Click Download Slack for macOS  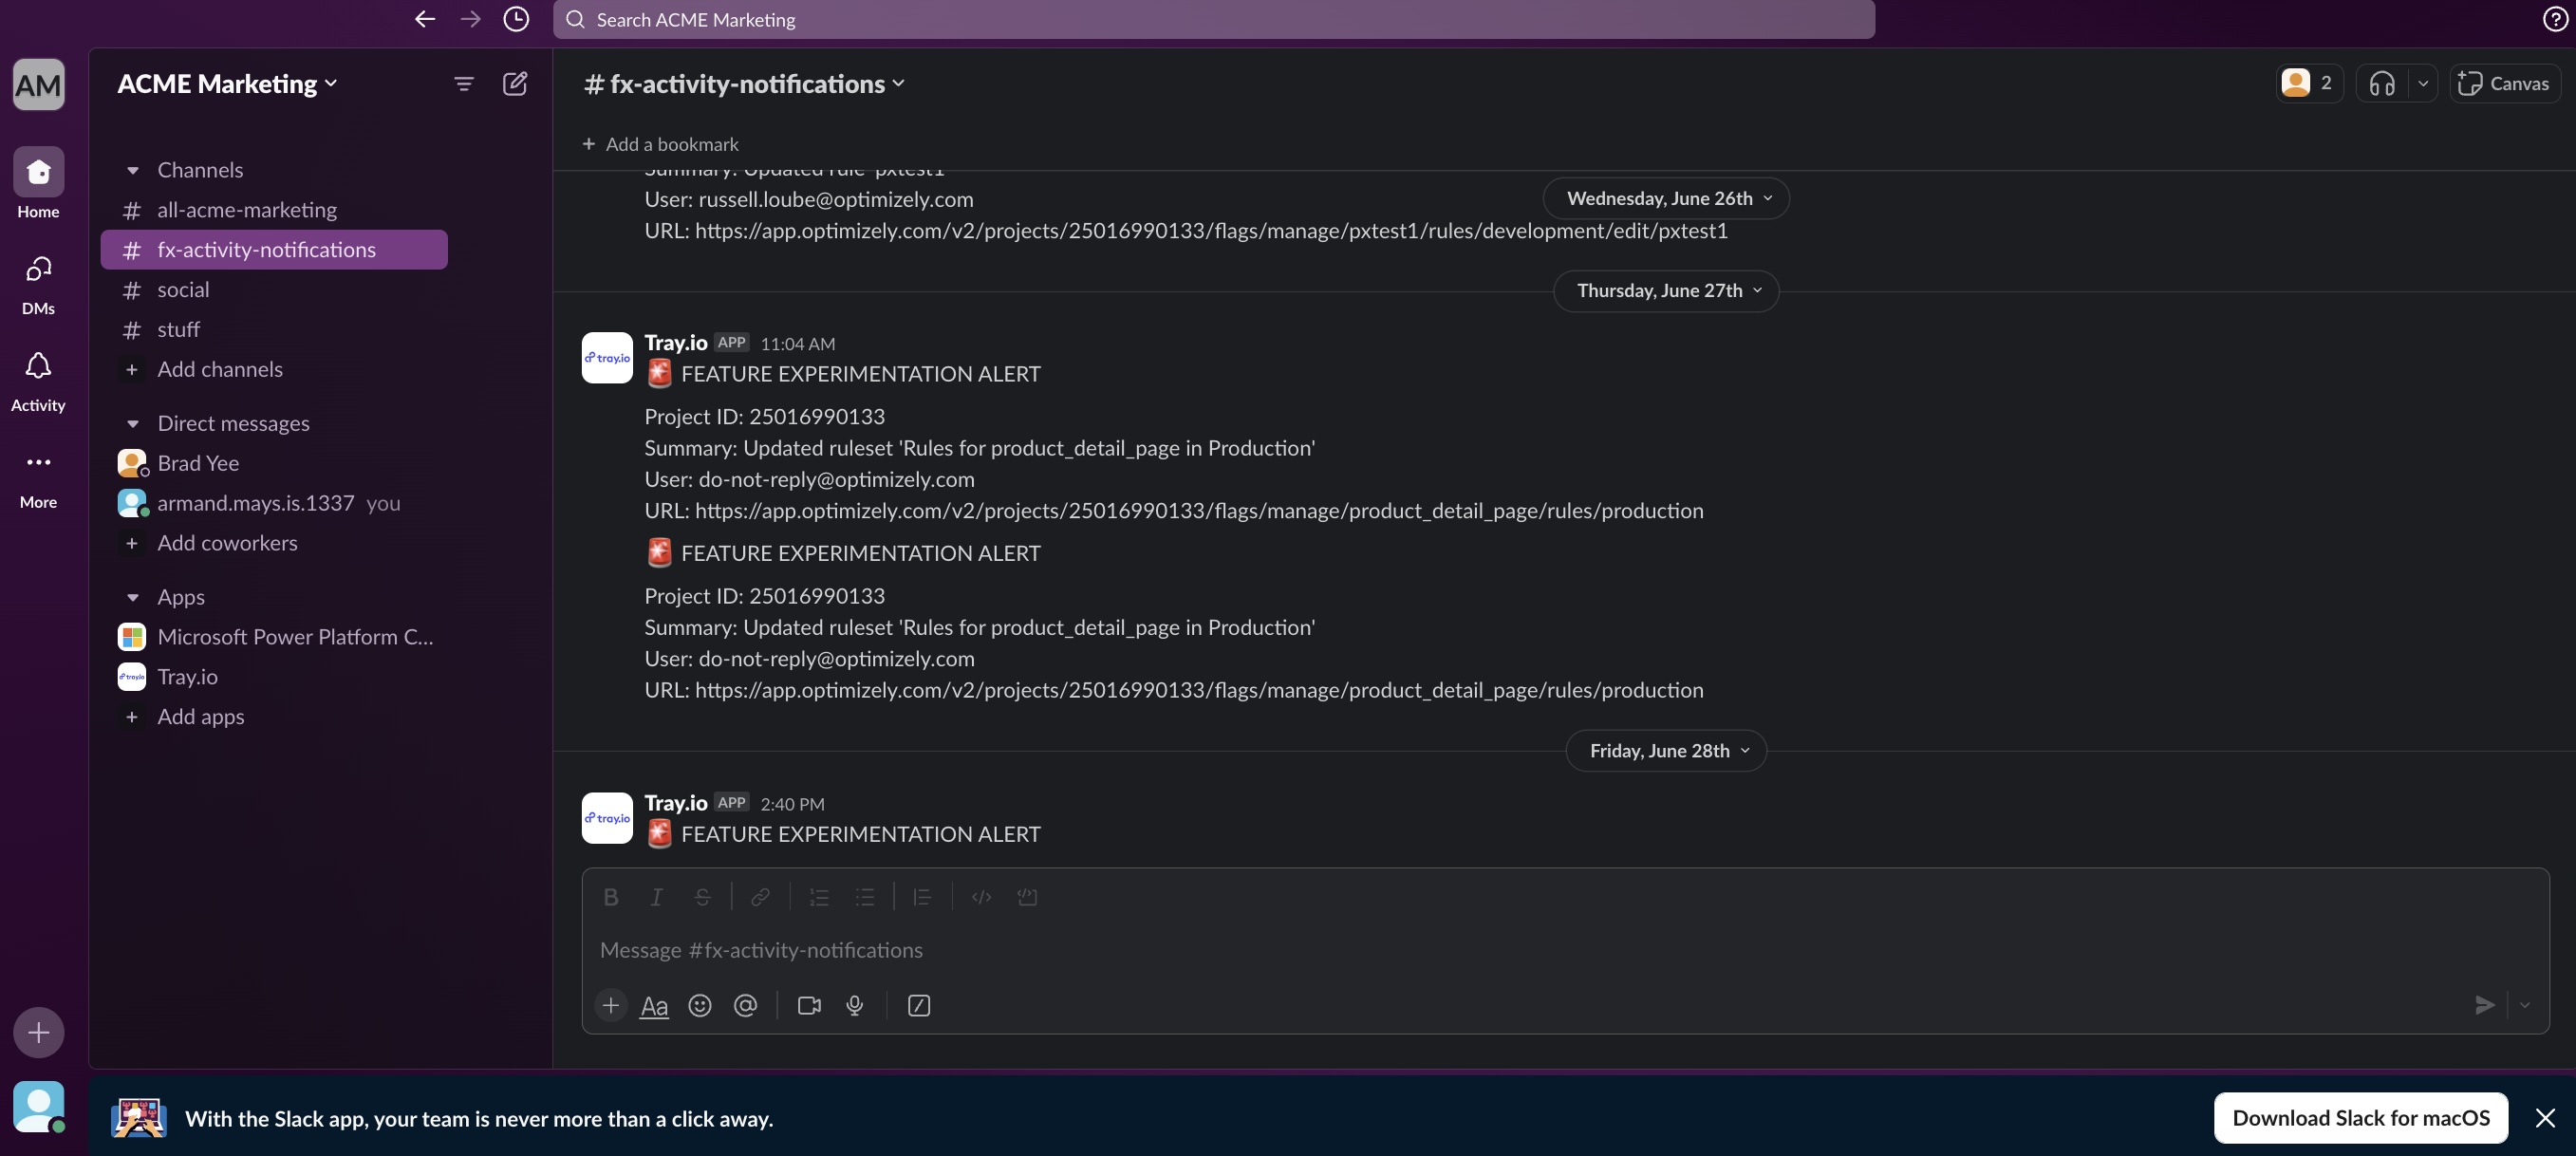(2361, 1118)
